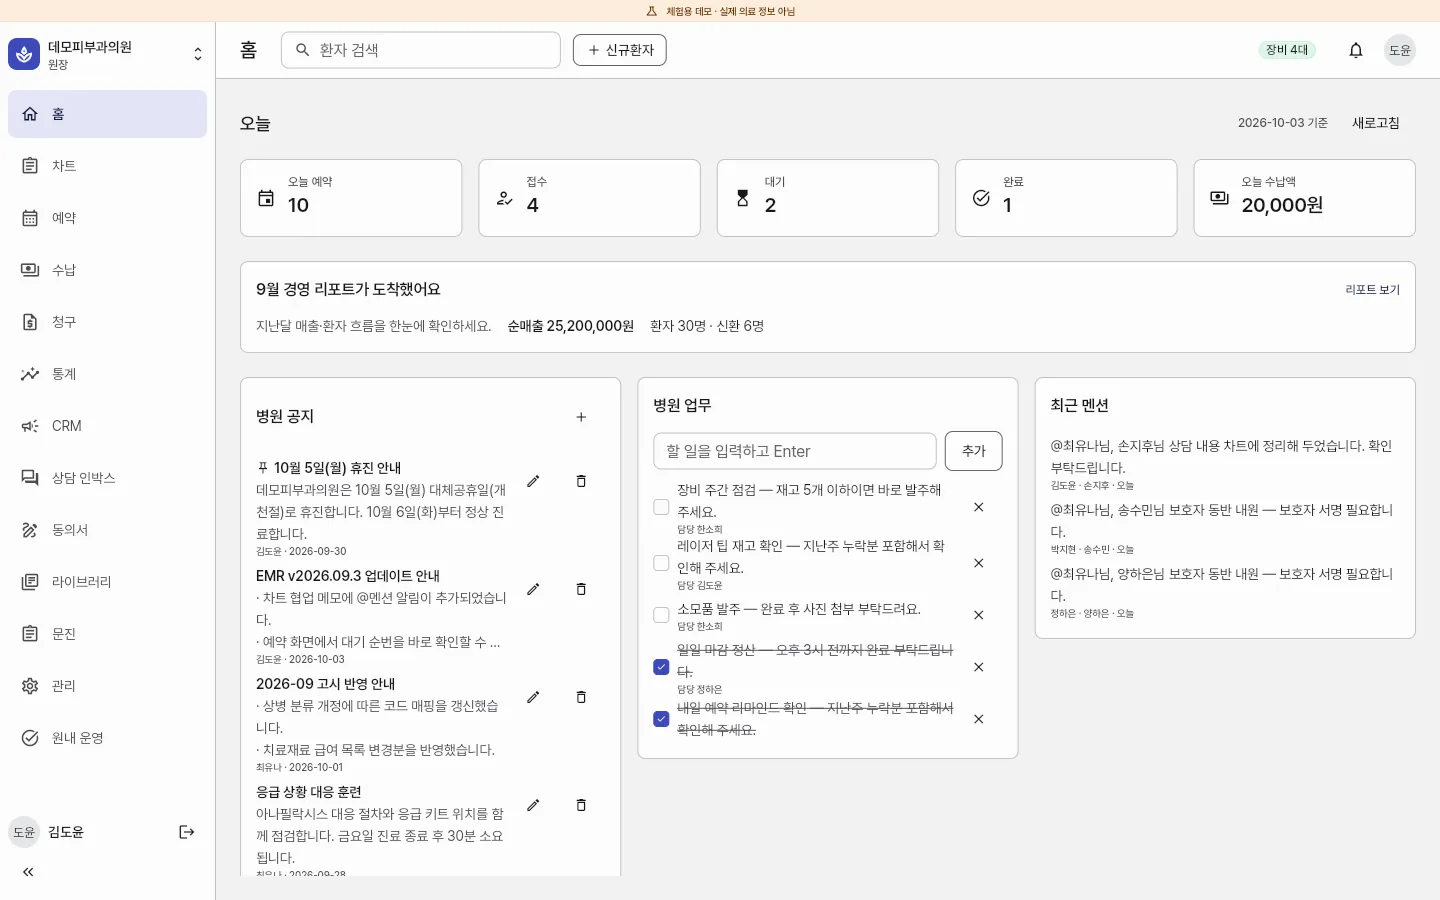Open the 손지후님 상담 내용 mention
This screenshot has height=900, width=1440.
coord(1225,465)
